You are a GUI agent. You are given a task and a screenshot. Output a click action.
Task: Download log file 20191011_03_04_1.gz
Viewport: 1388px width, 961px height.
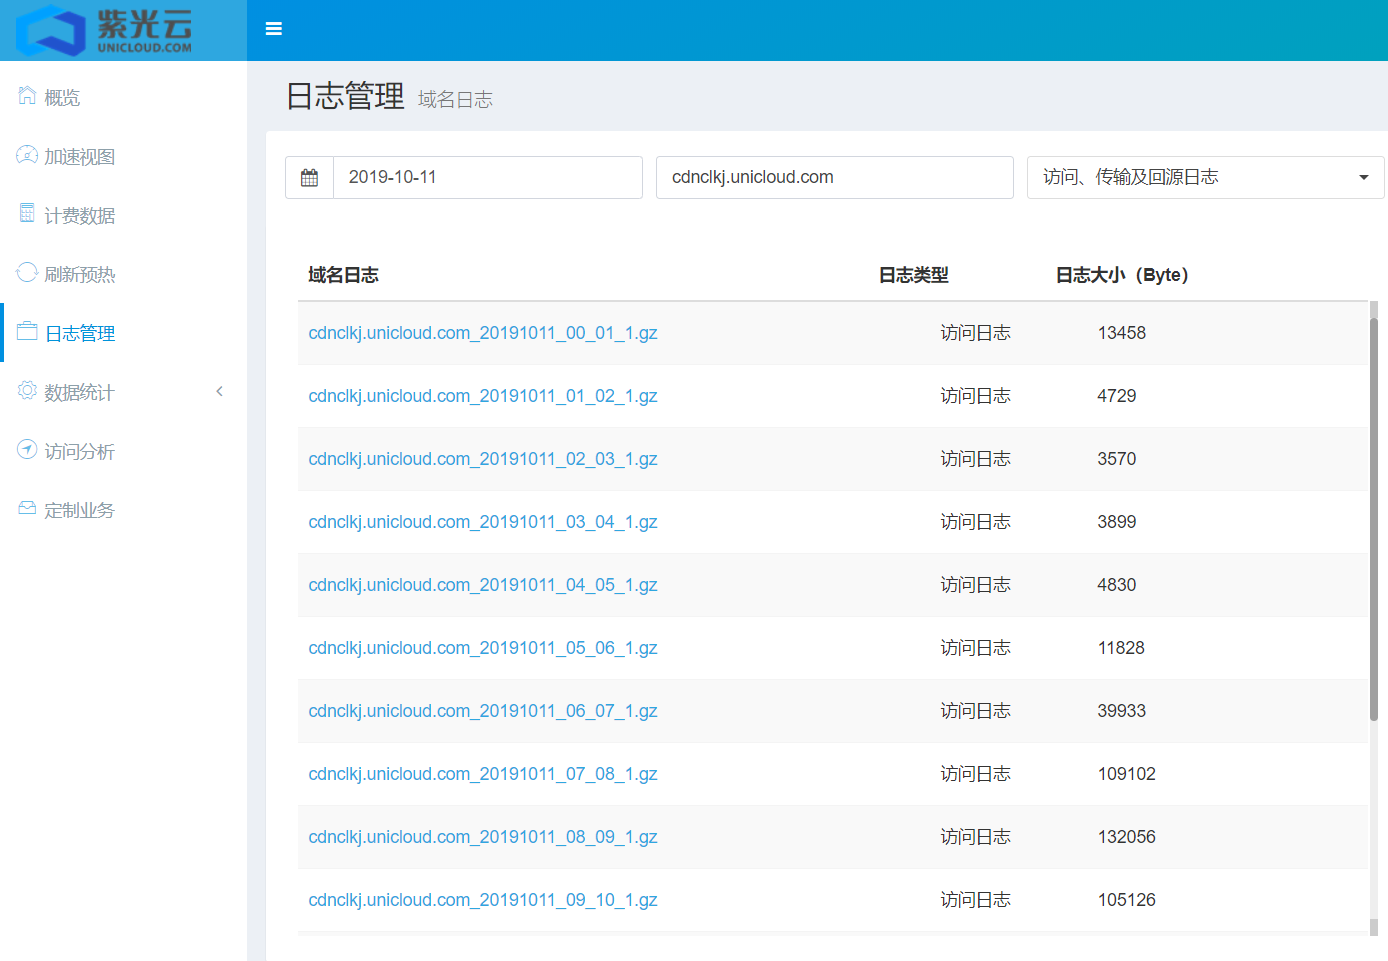tap(483, 522)
